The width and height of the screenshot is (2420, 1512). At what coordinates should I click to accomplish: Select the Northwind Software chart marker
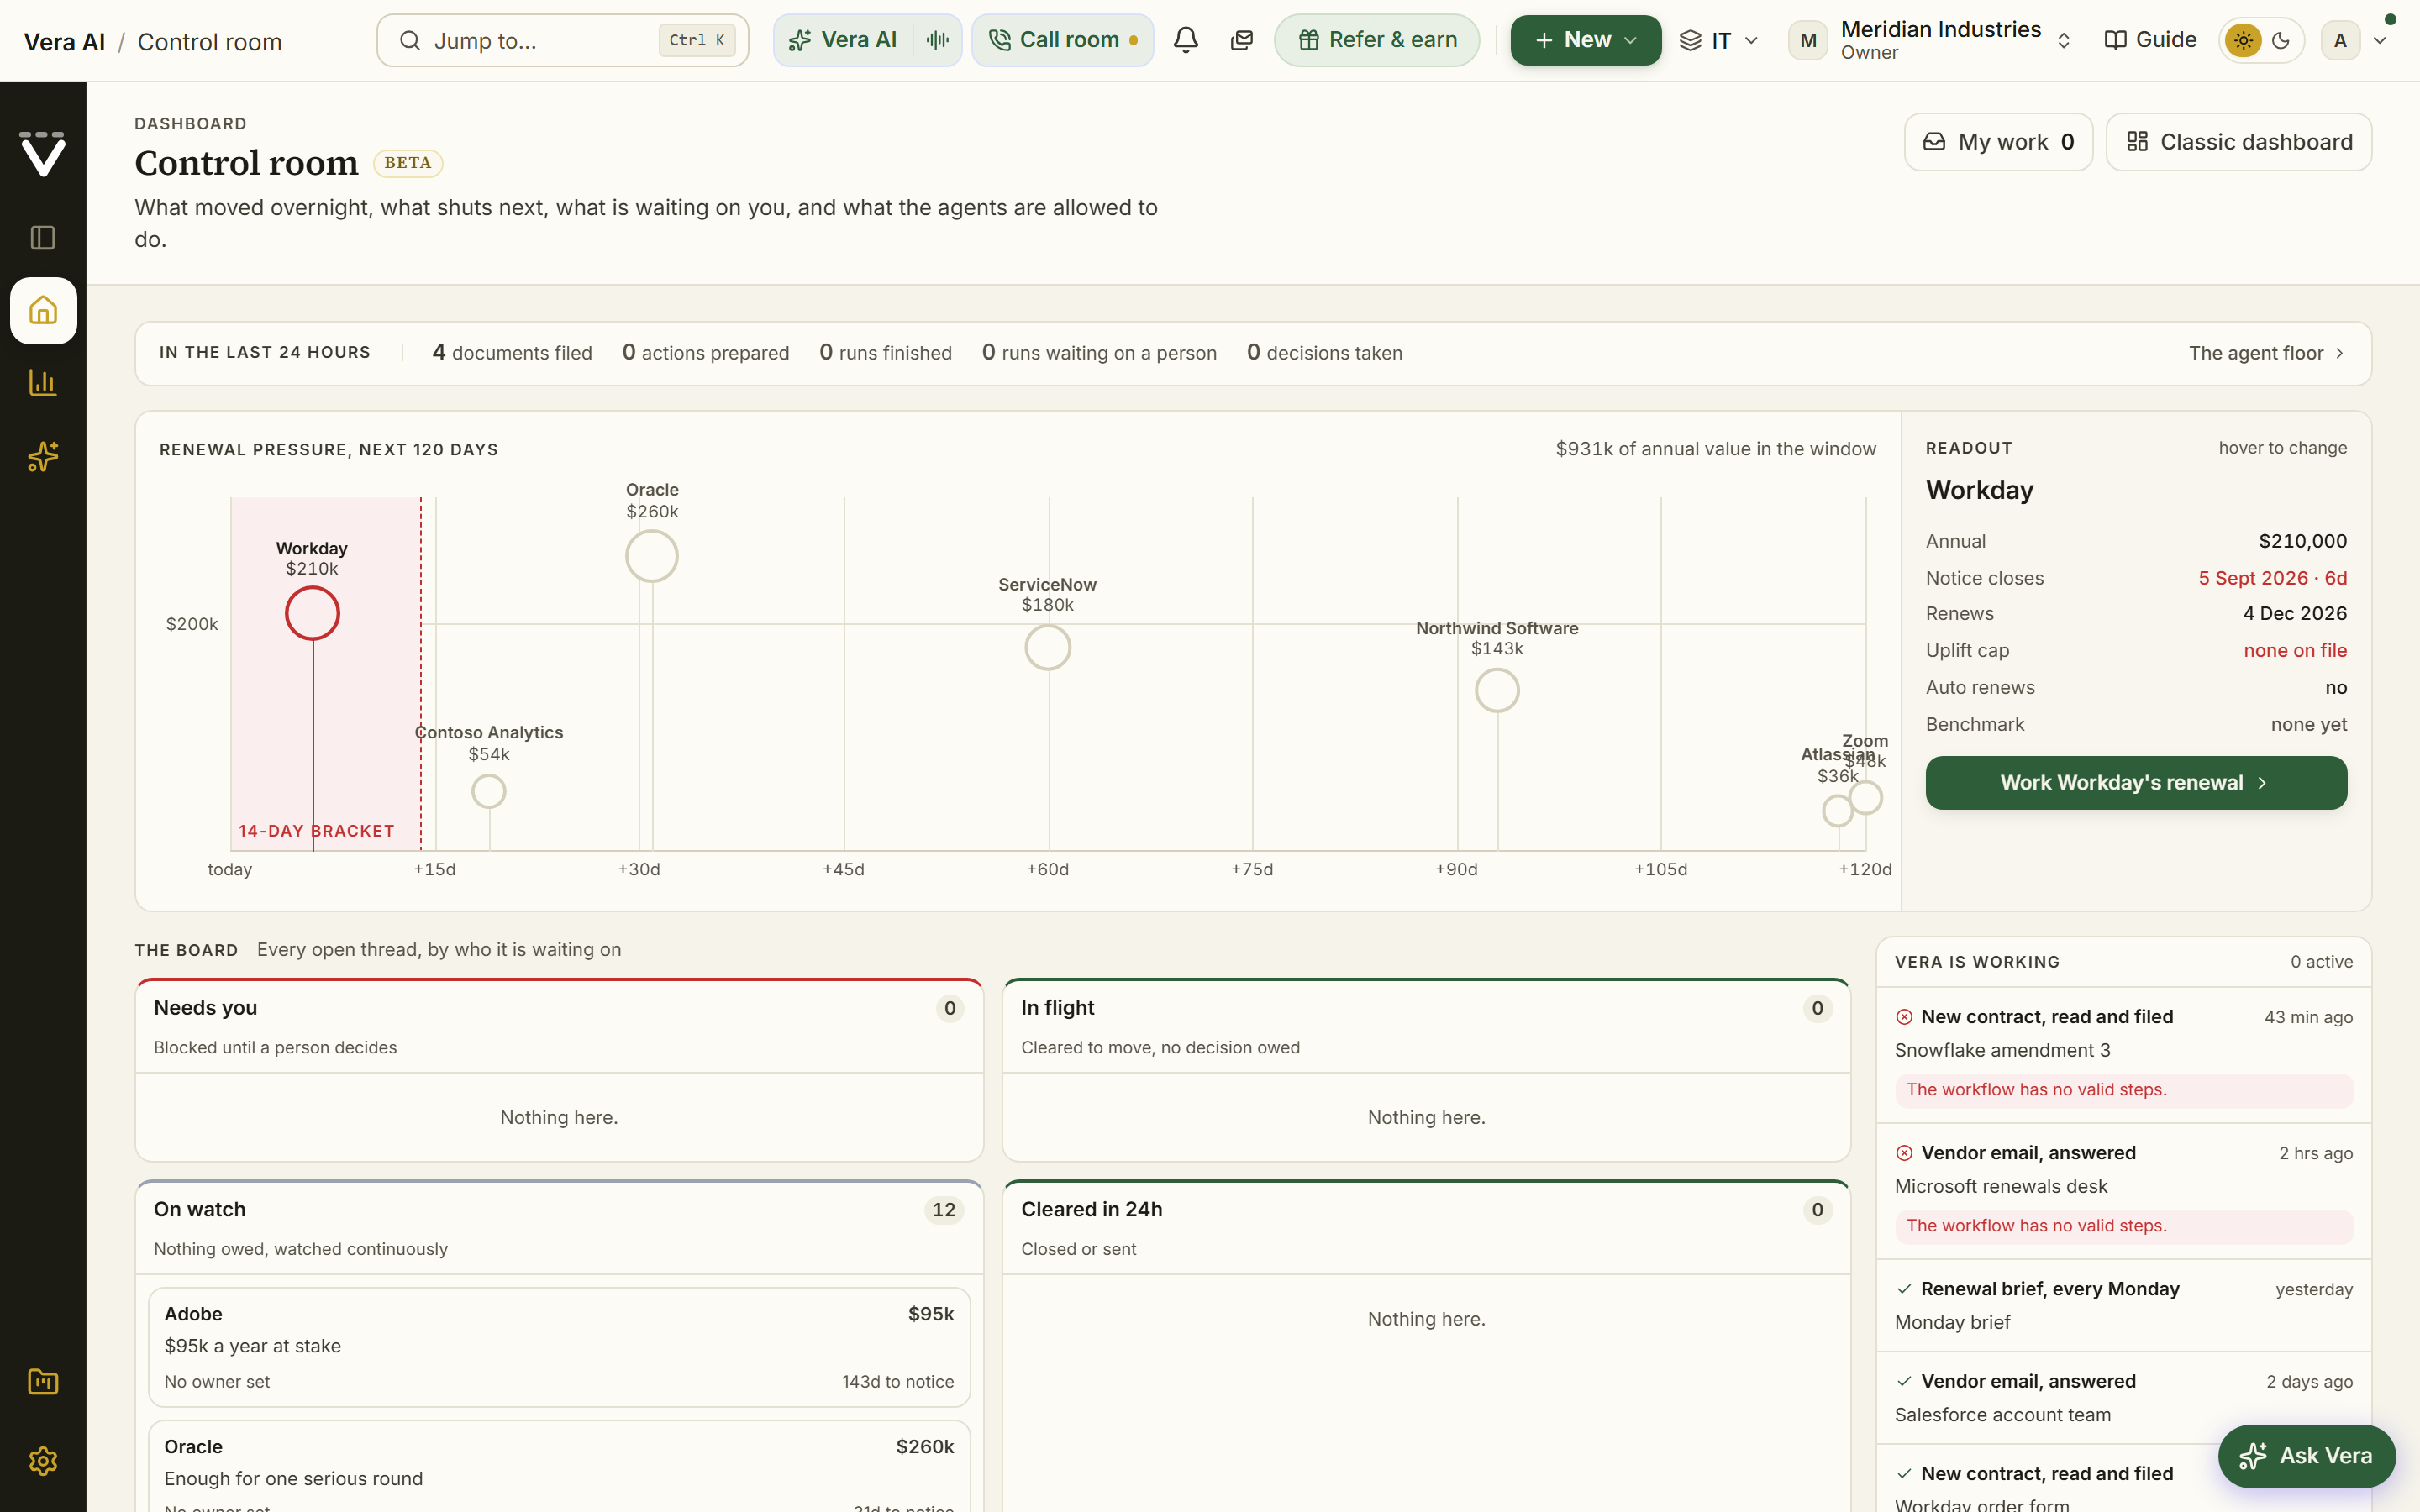1497,691
